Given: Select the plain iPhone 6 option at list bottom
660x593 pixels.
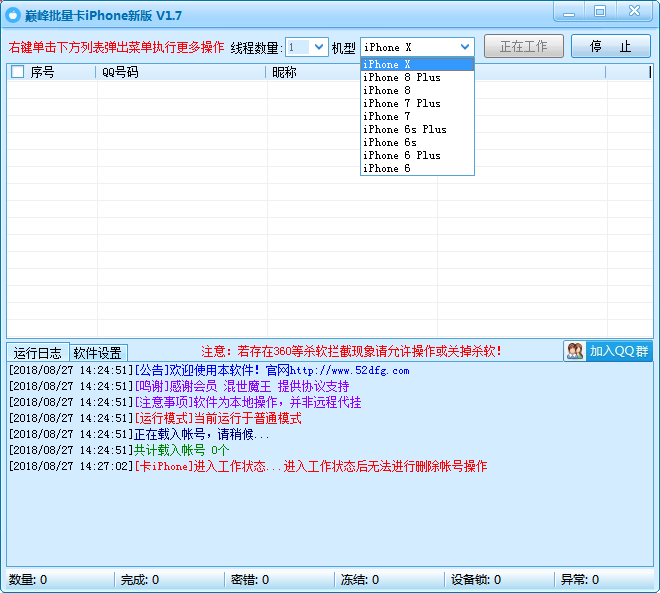Looking at the screenshot, I should click(417, 168).
